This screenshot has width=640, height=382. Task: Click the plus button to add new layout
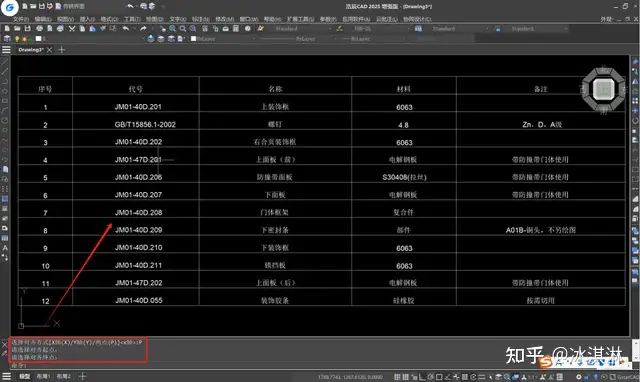[x=82, y=376]
